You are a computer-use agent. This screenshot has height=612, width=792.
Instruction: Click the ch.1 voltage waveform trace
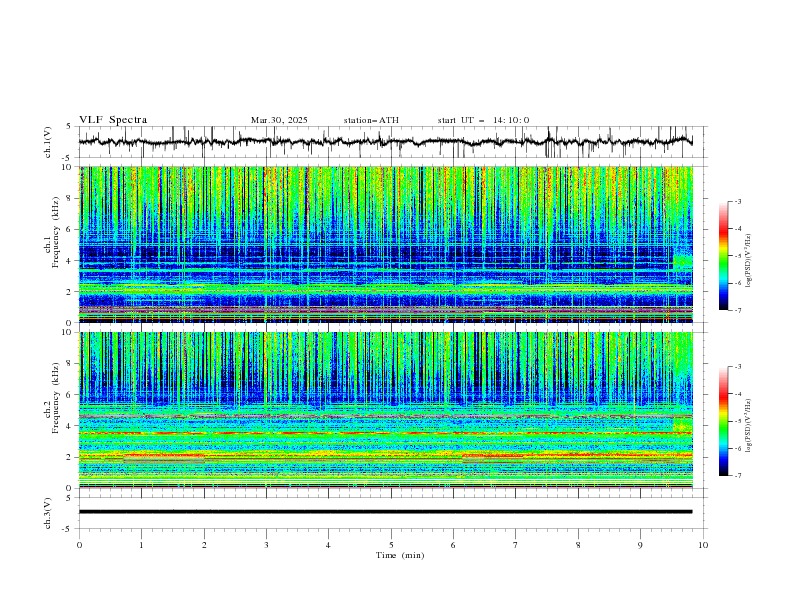tap(385, 141)
